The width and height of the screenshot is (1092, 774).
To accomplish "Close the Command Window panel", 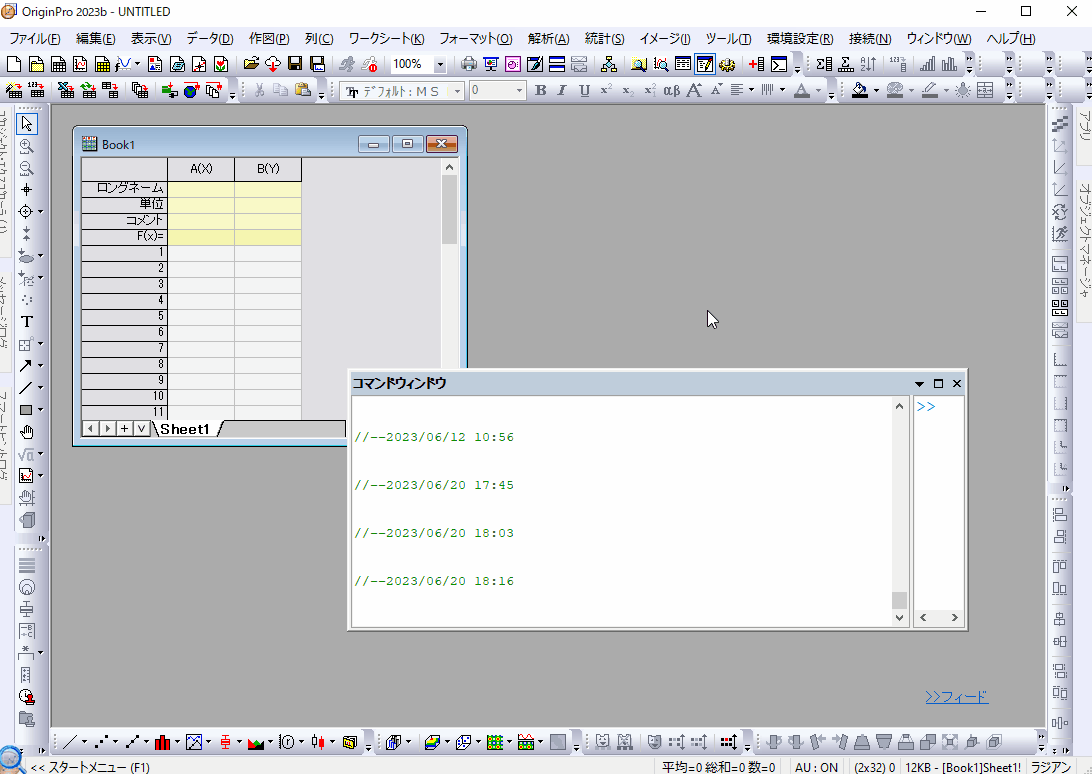I will click(957, 384).
